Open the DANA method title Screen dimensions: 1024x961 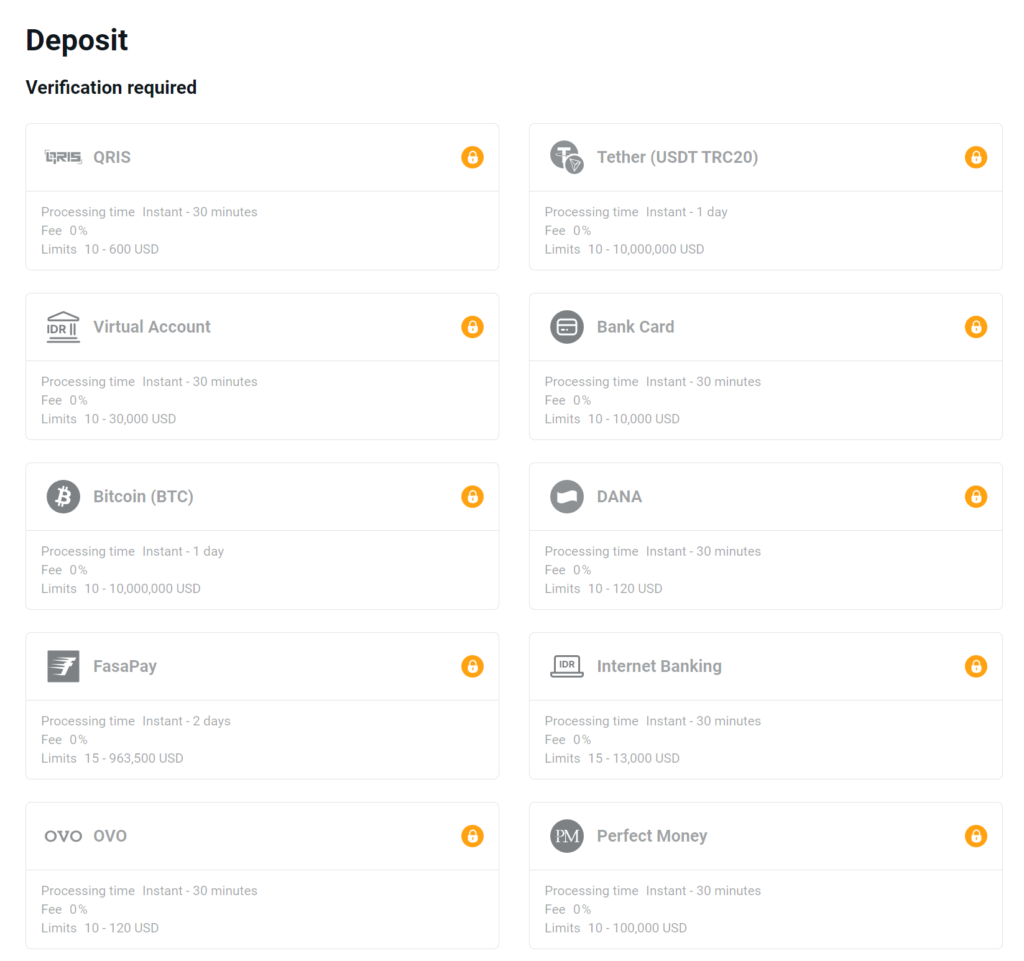coord(619,497)
